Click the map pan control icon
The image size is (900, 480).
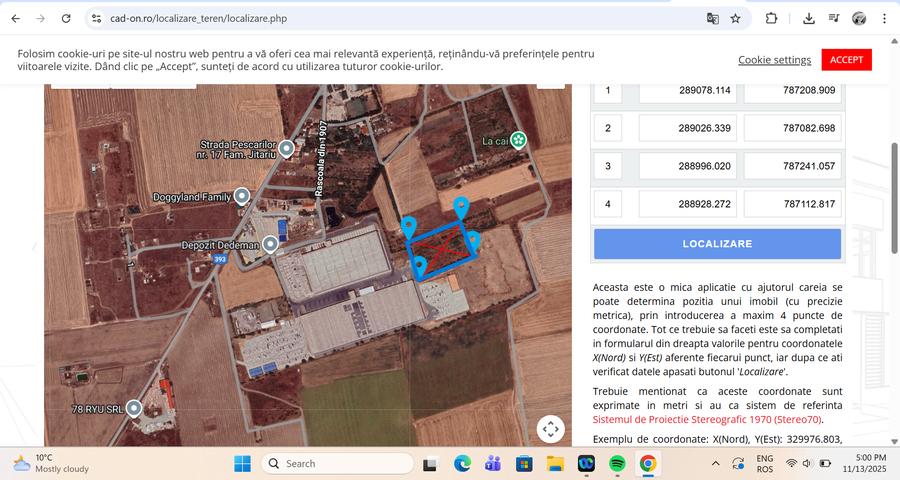(x=550, y=429)
